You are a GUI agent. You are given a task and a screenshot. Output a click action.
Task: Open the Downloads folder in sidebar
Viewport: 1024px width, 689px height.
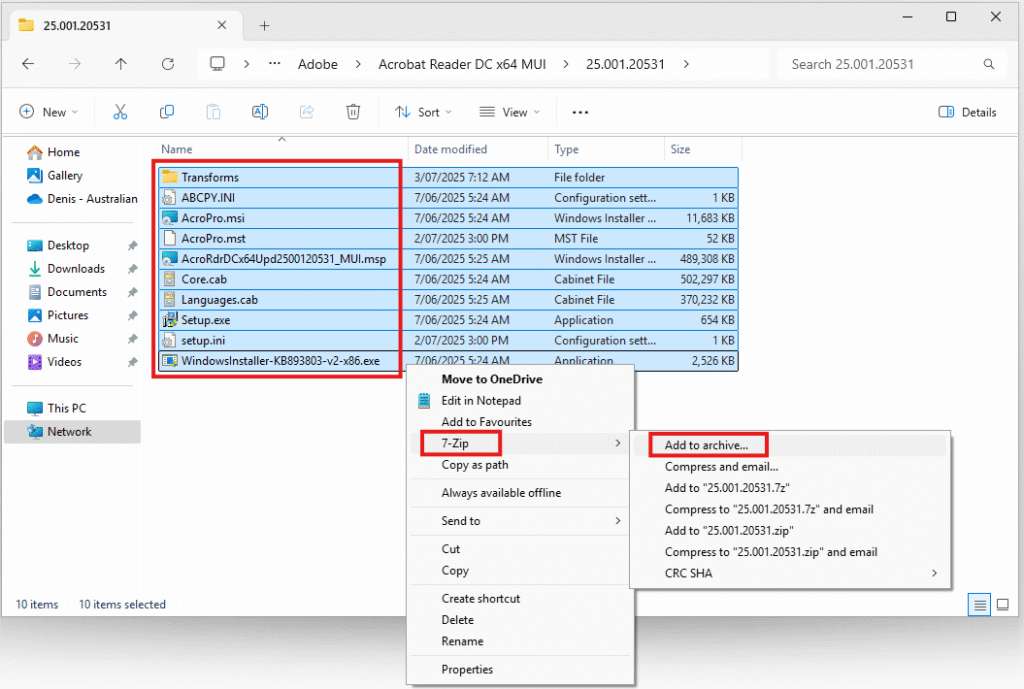click(x=76, y=269)
